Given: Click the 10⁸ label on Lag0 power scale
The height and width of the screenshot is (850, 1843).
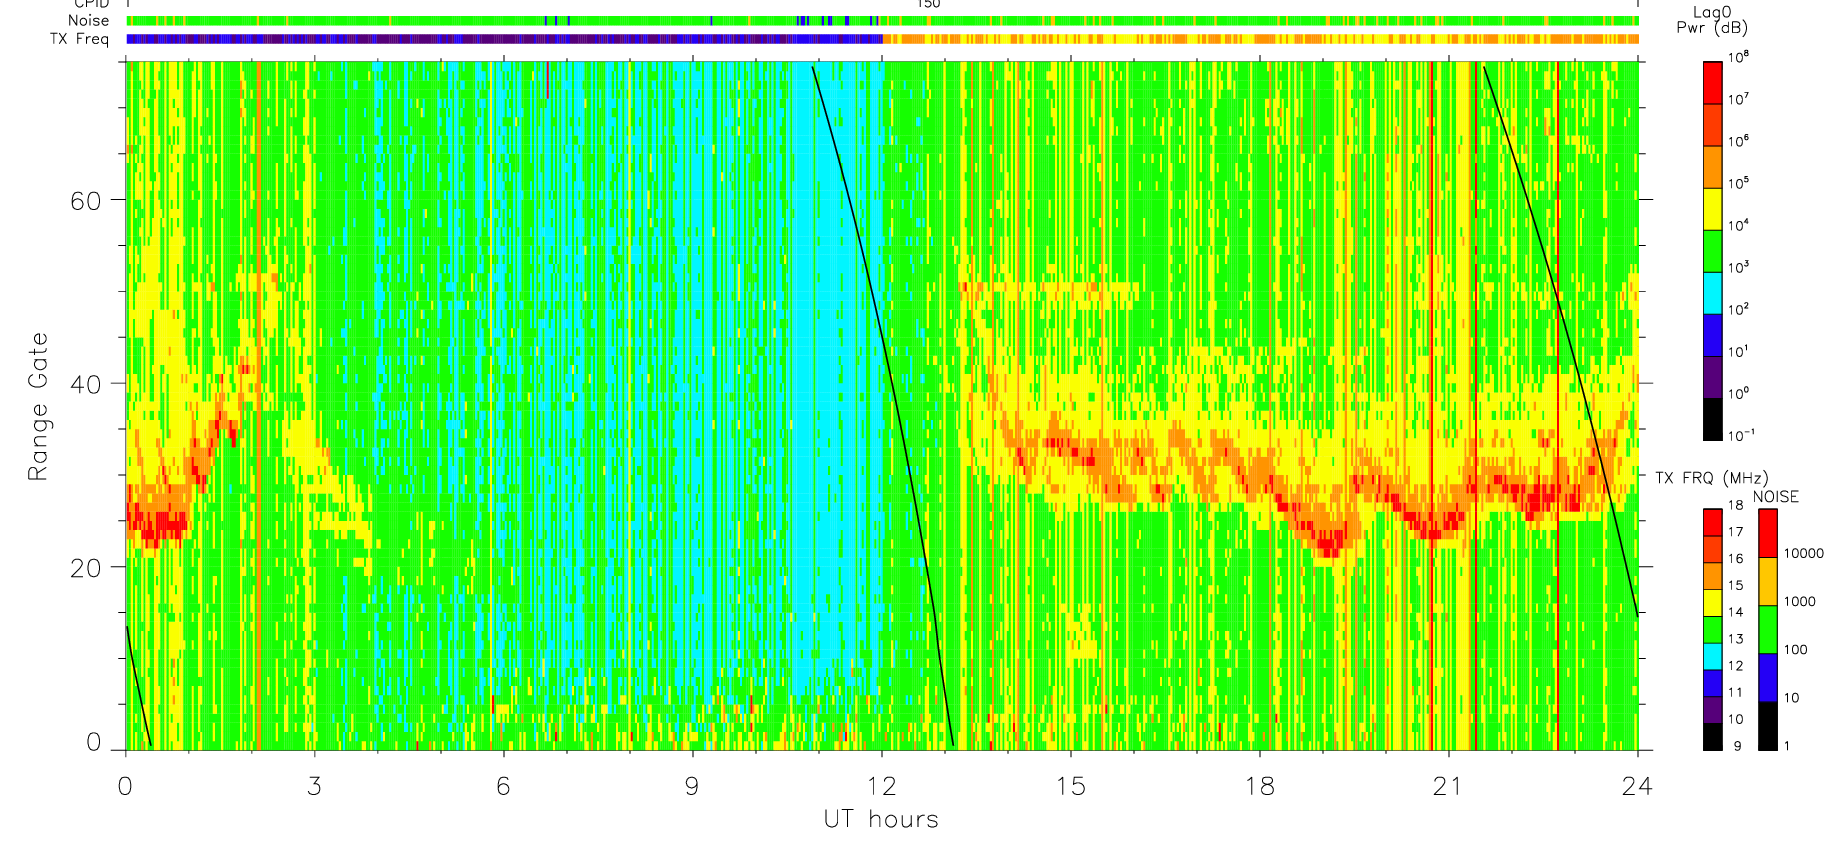Looking at the screenshot, I should coord(1738,58).
